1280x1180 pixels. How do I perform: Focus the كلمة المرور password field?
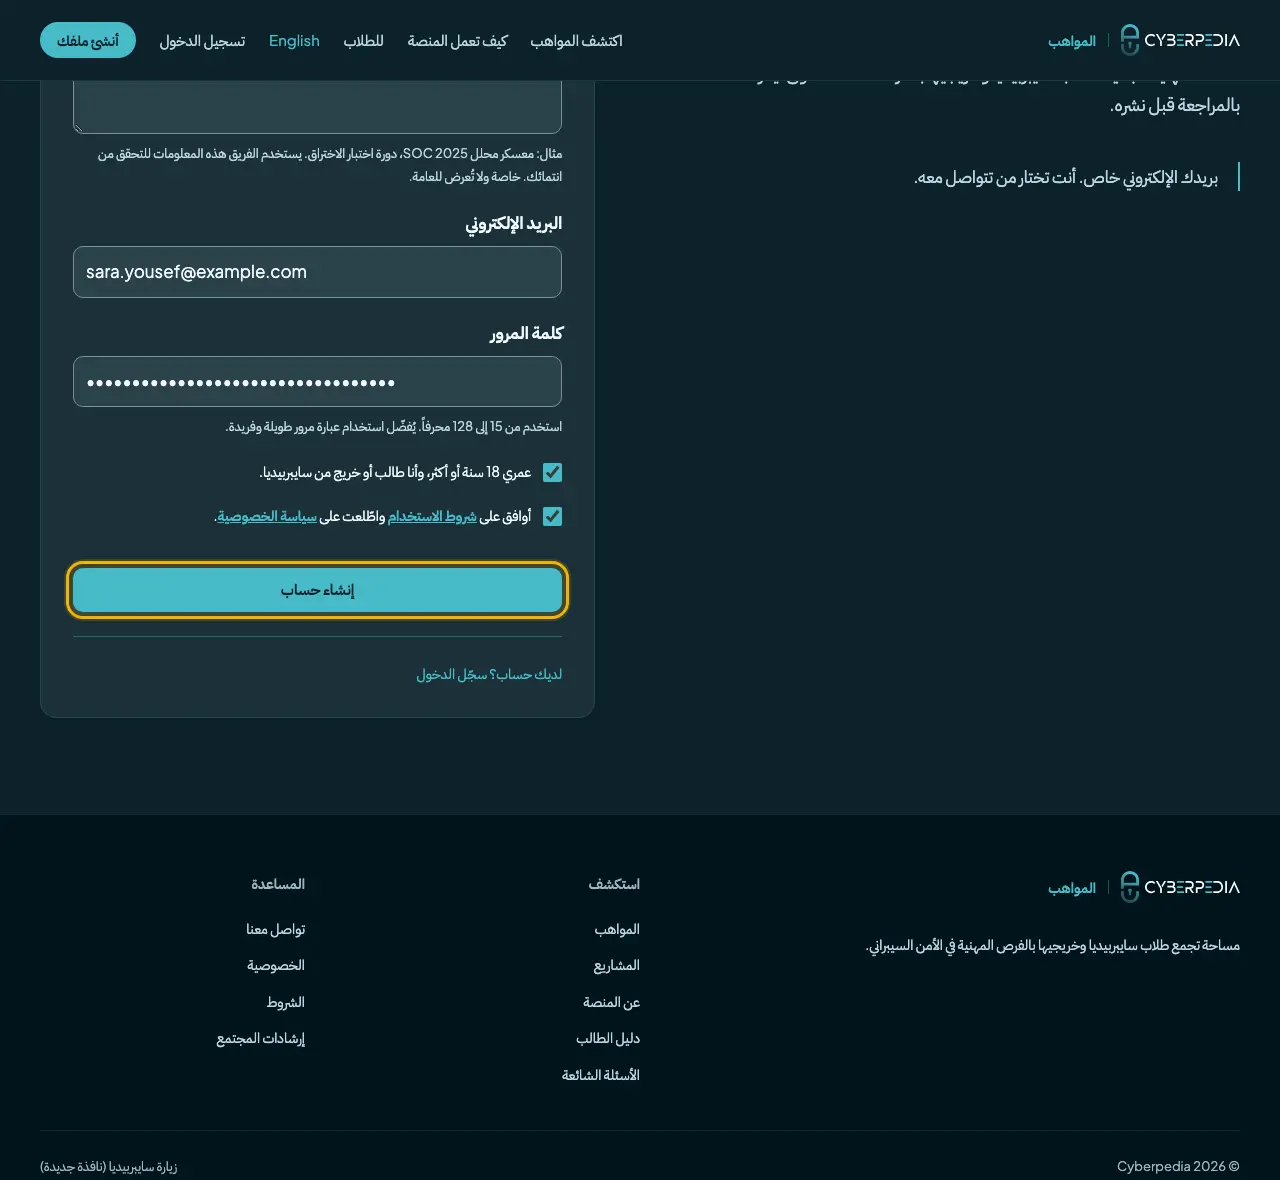[x=317, y=382]
